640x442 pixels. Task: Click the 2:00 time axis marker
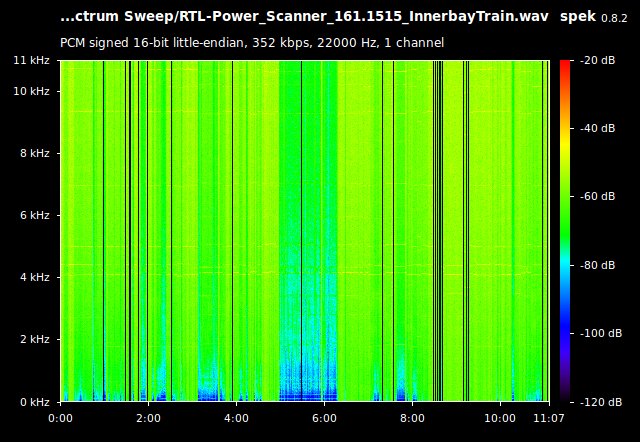[x=148, y=418]
